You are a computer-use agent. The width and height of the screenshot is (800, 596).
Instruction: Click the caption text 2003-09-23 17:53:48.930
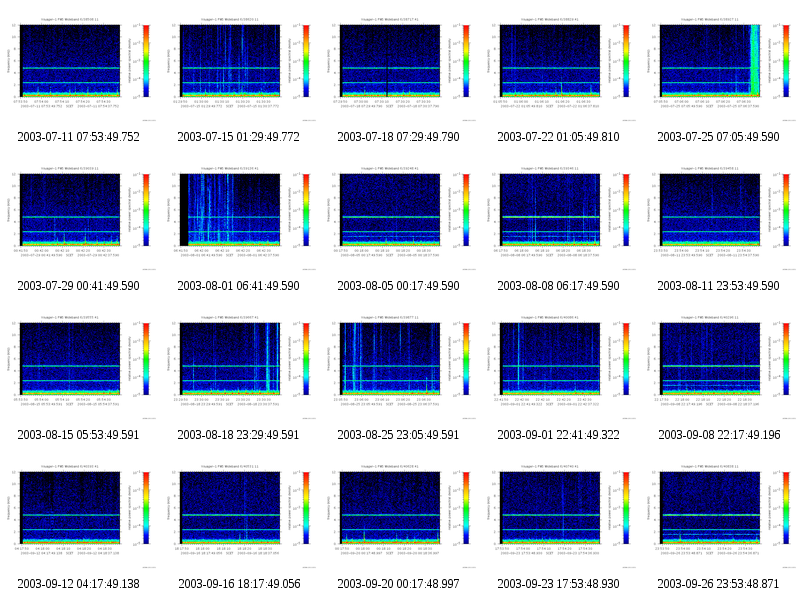tap(558, 584)
